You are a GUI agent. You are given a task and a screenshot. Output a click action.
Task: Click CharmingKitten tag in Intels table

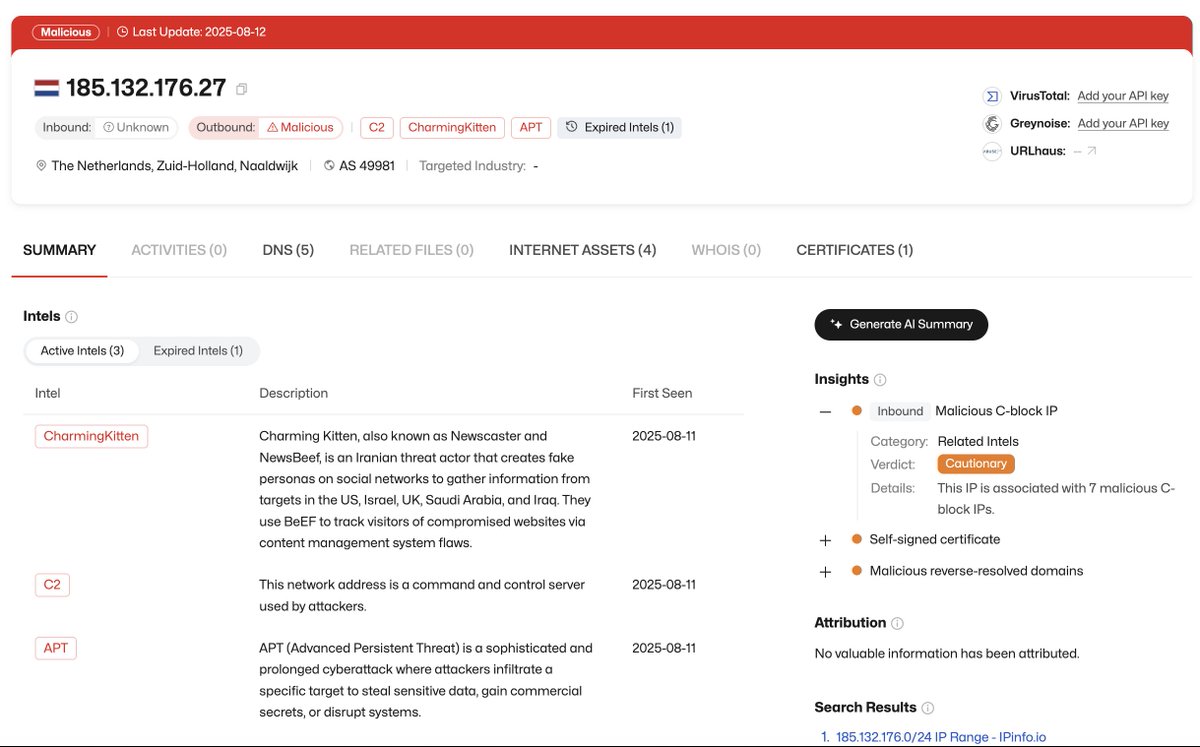click(91, 436)
